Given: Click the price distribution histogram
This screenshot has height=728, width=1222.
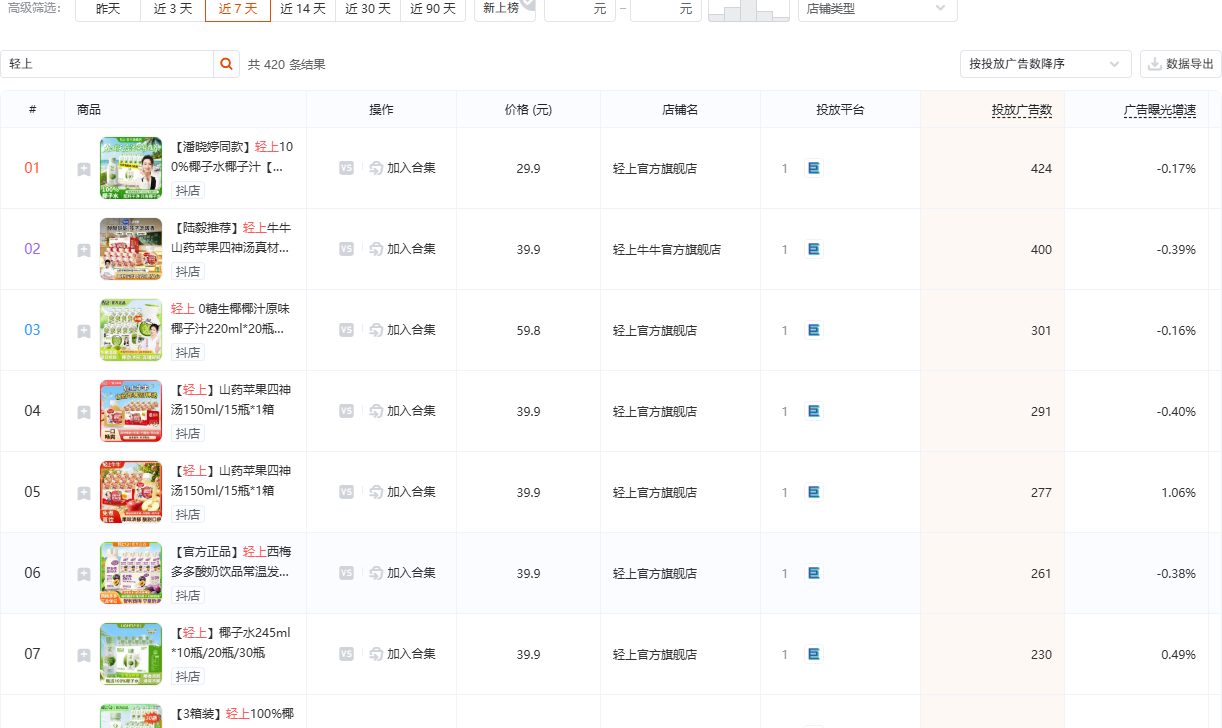Looking at the screenshot, I should [749, 10].
